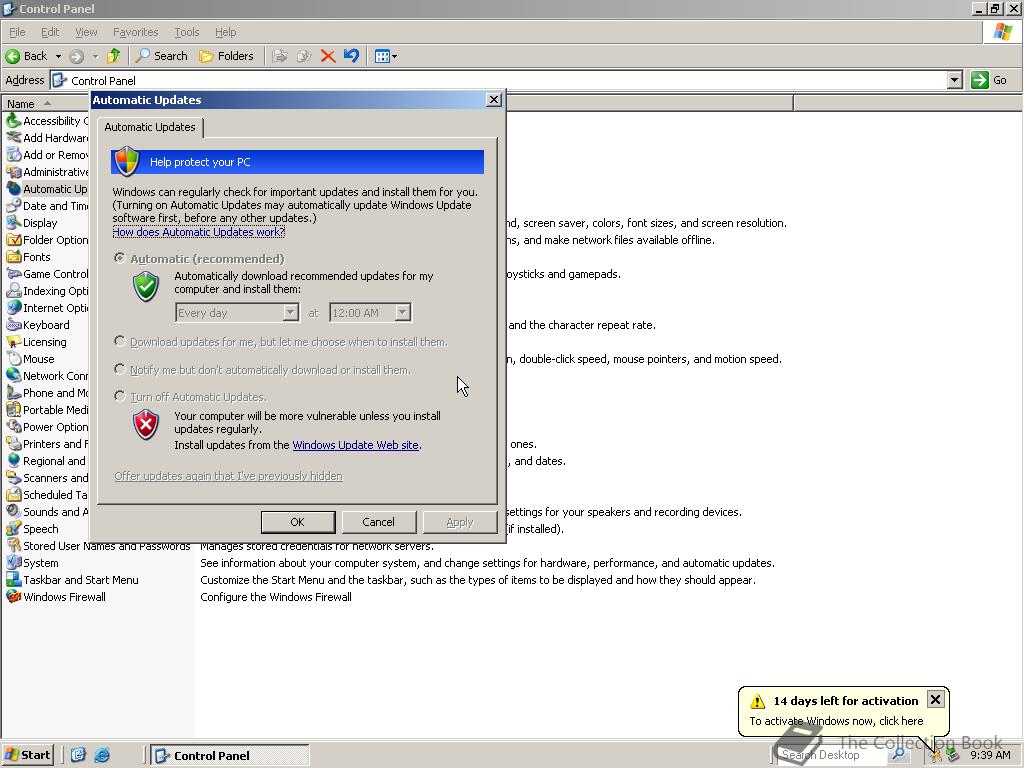Select the Automatic Updates tab in dialog
1024x768 pixels.
tap(150, 127)
